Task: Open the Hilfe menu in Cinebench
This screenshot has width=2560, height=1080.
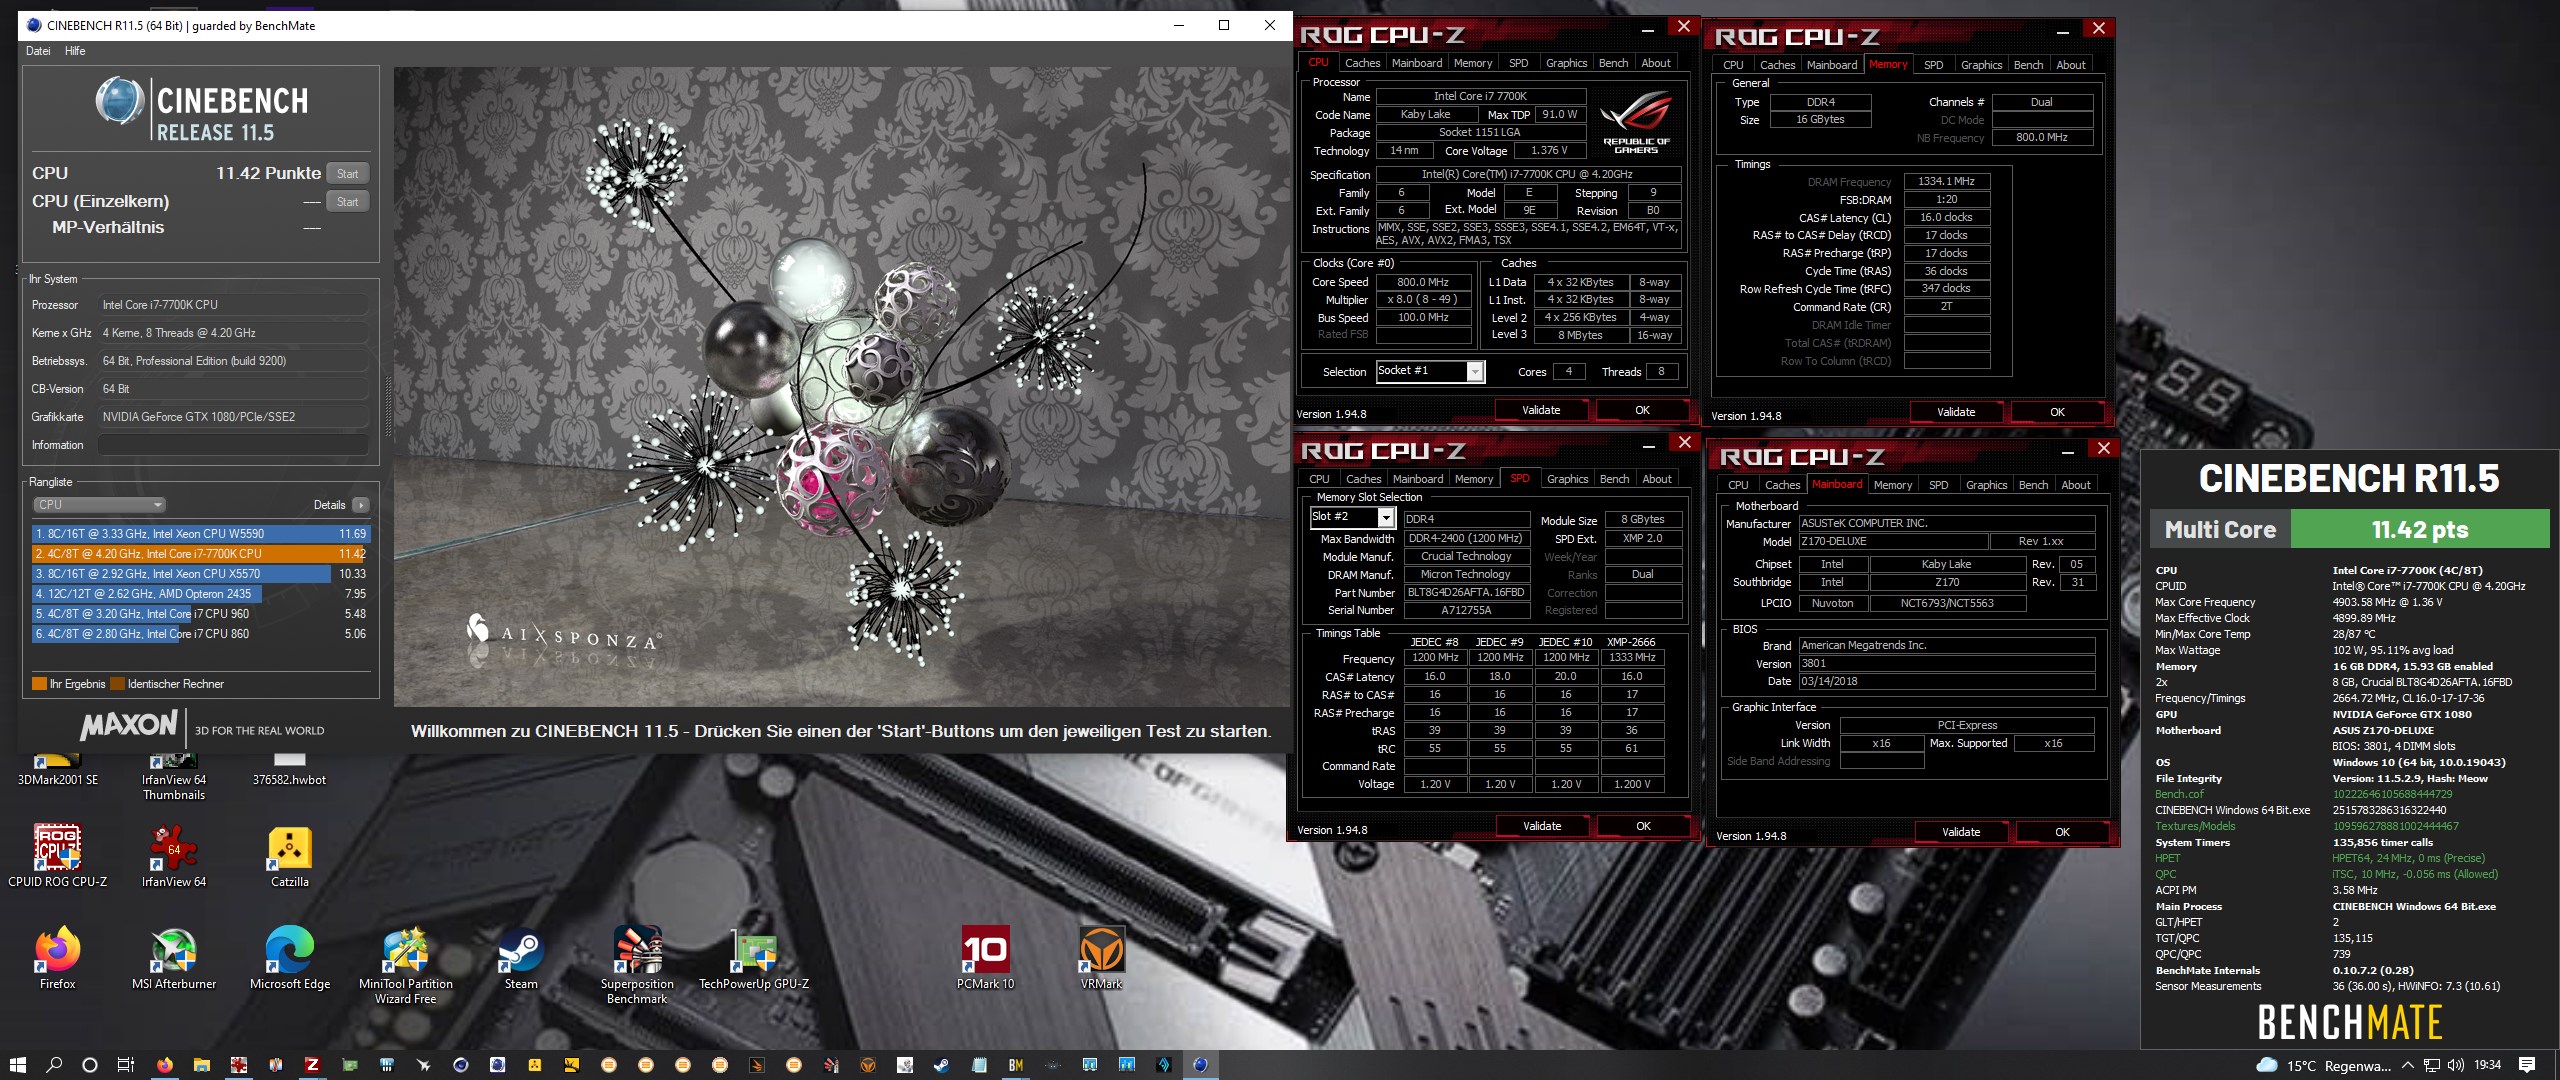Action: [x=75, y=51]
